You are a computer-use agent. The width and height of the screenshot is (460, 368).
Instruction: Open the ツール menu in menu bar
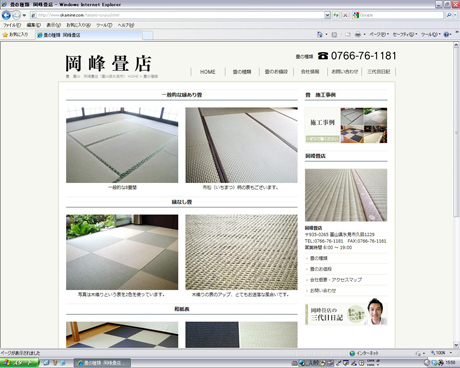pos(104,25)
